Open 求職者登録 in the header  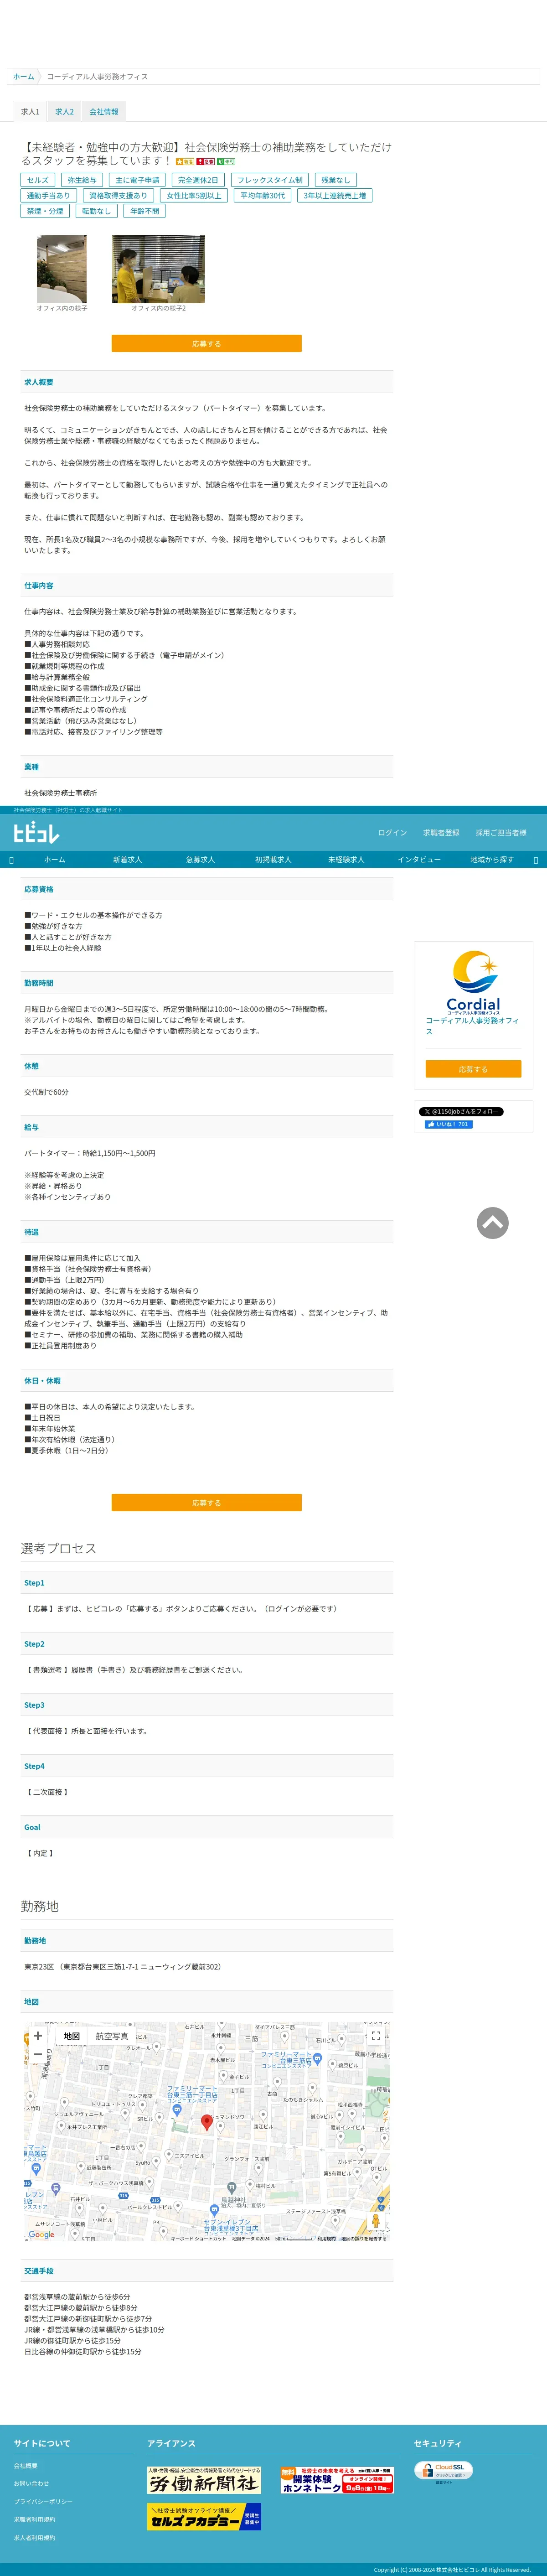[441, 833]
